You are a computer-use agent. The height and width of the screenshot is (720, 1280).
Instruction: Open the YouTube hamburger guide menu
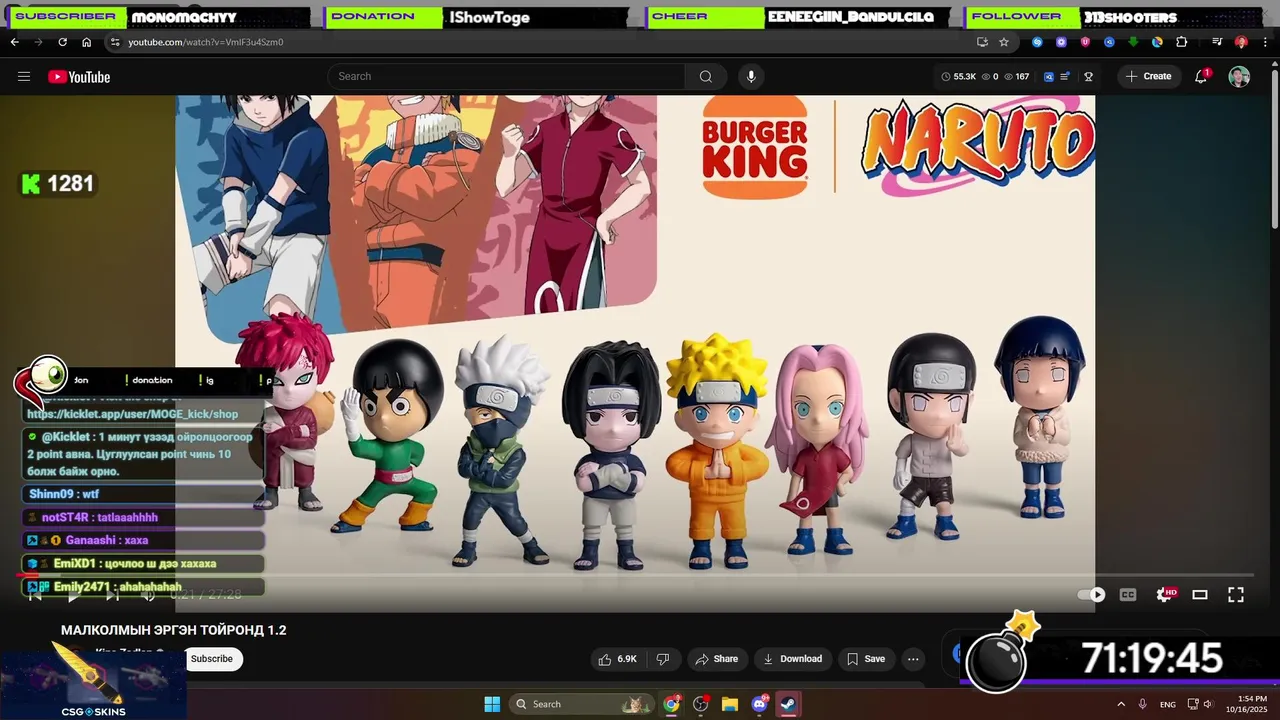[x=24, y=77]
